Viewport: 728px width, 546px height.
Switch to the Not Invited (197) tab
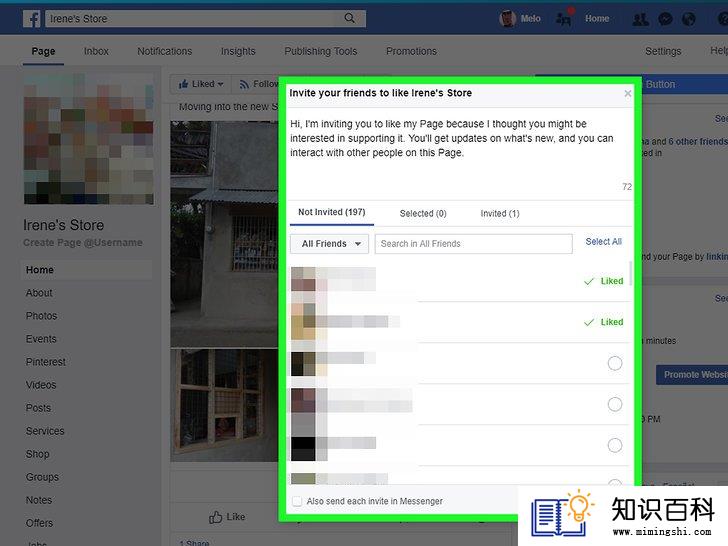(x=332, y=212)
